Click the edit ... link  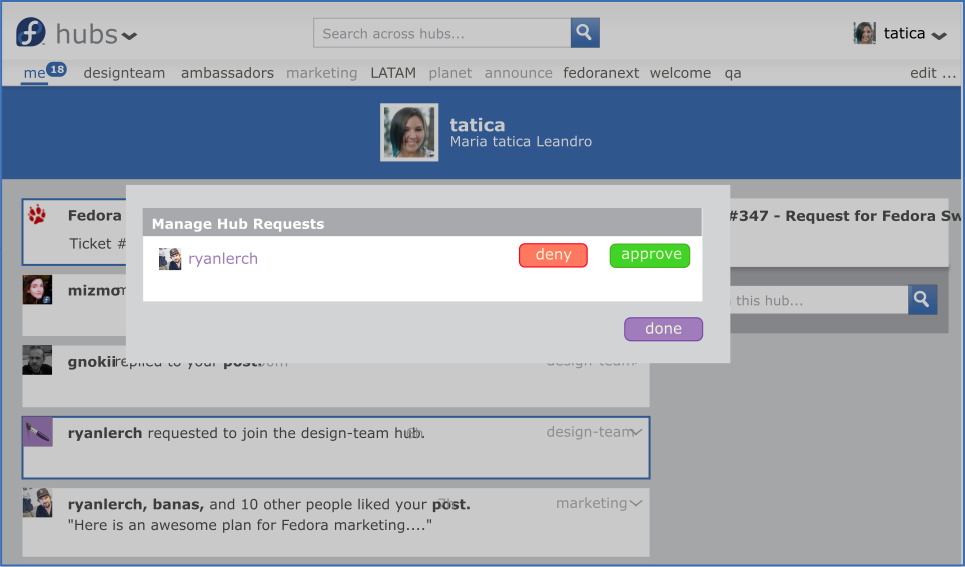(x=933, y=73)
